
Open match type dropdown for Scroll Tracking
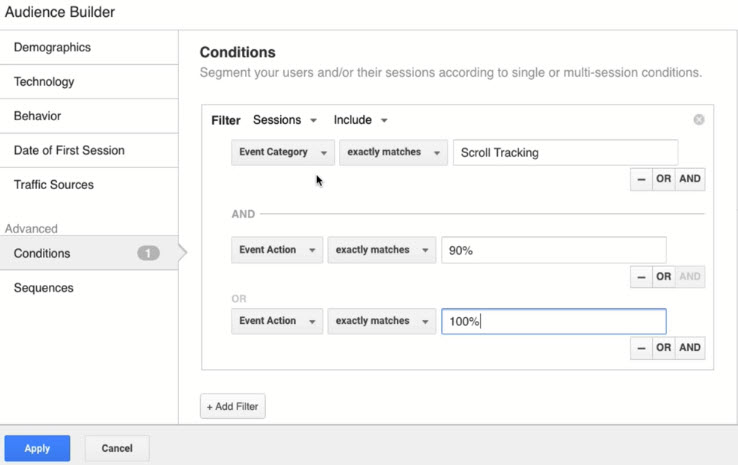click(x=392, y=153)
